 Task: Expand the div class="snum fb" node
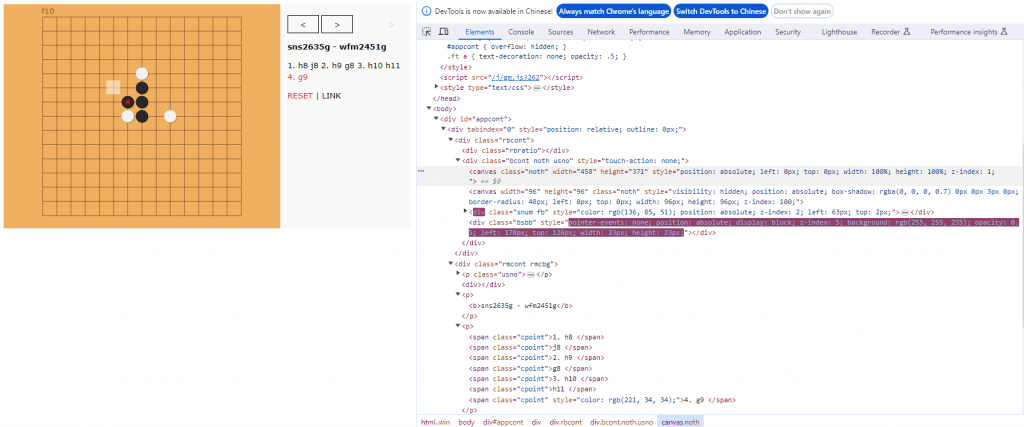tap(465, 212)
